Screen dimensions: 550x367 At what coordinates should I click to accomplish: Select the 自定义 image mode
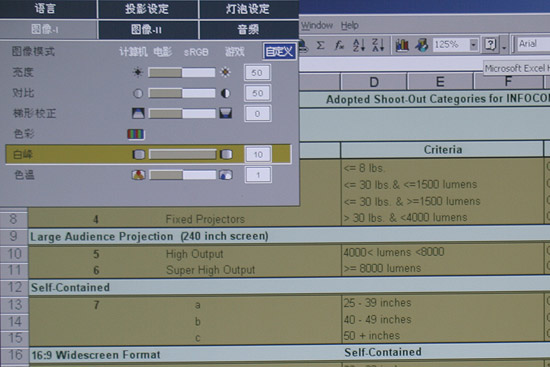click(279, 52)
